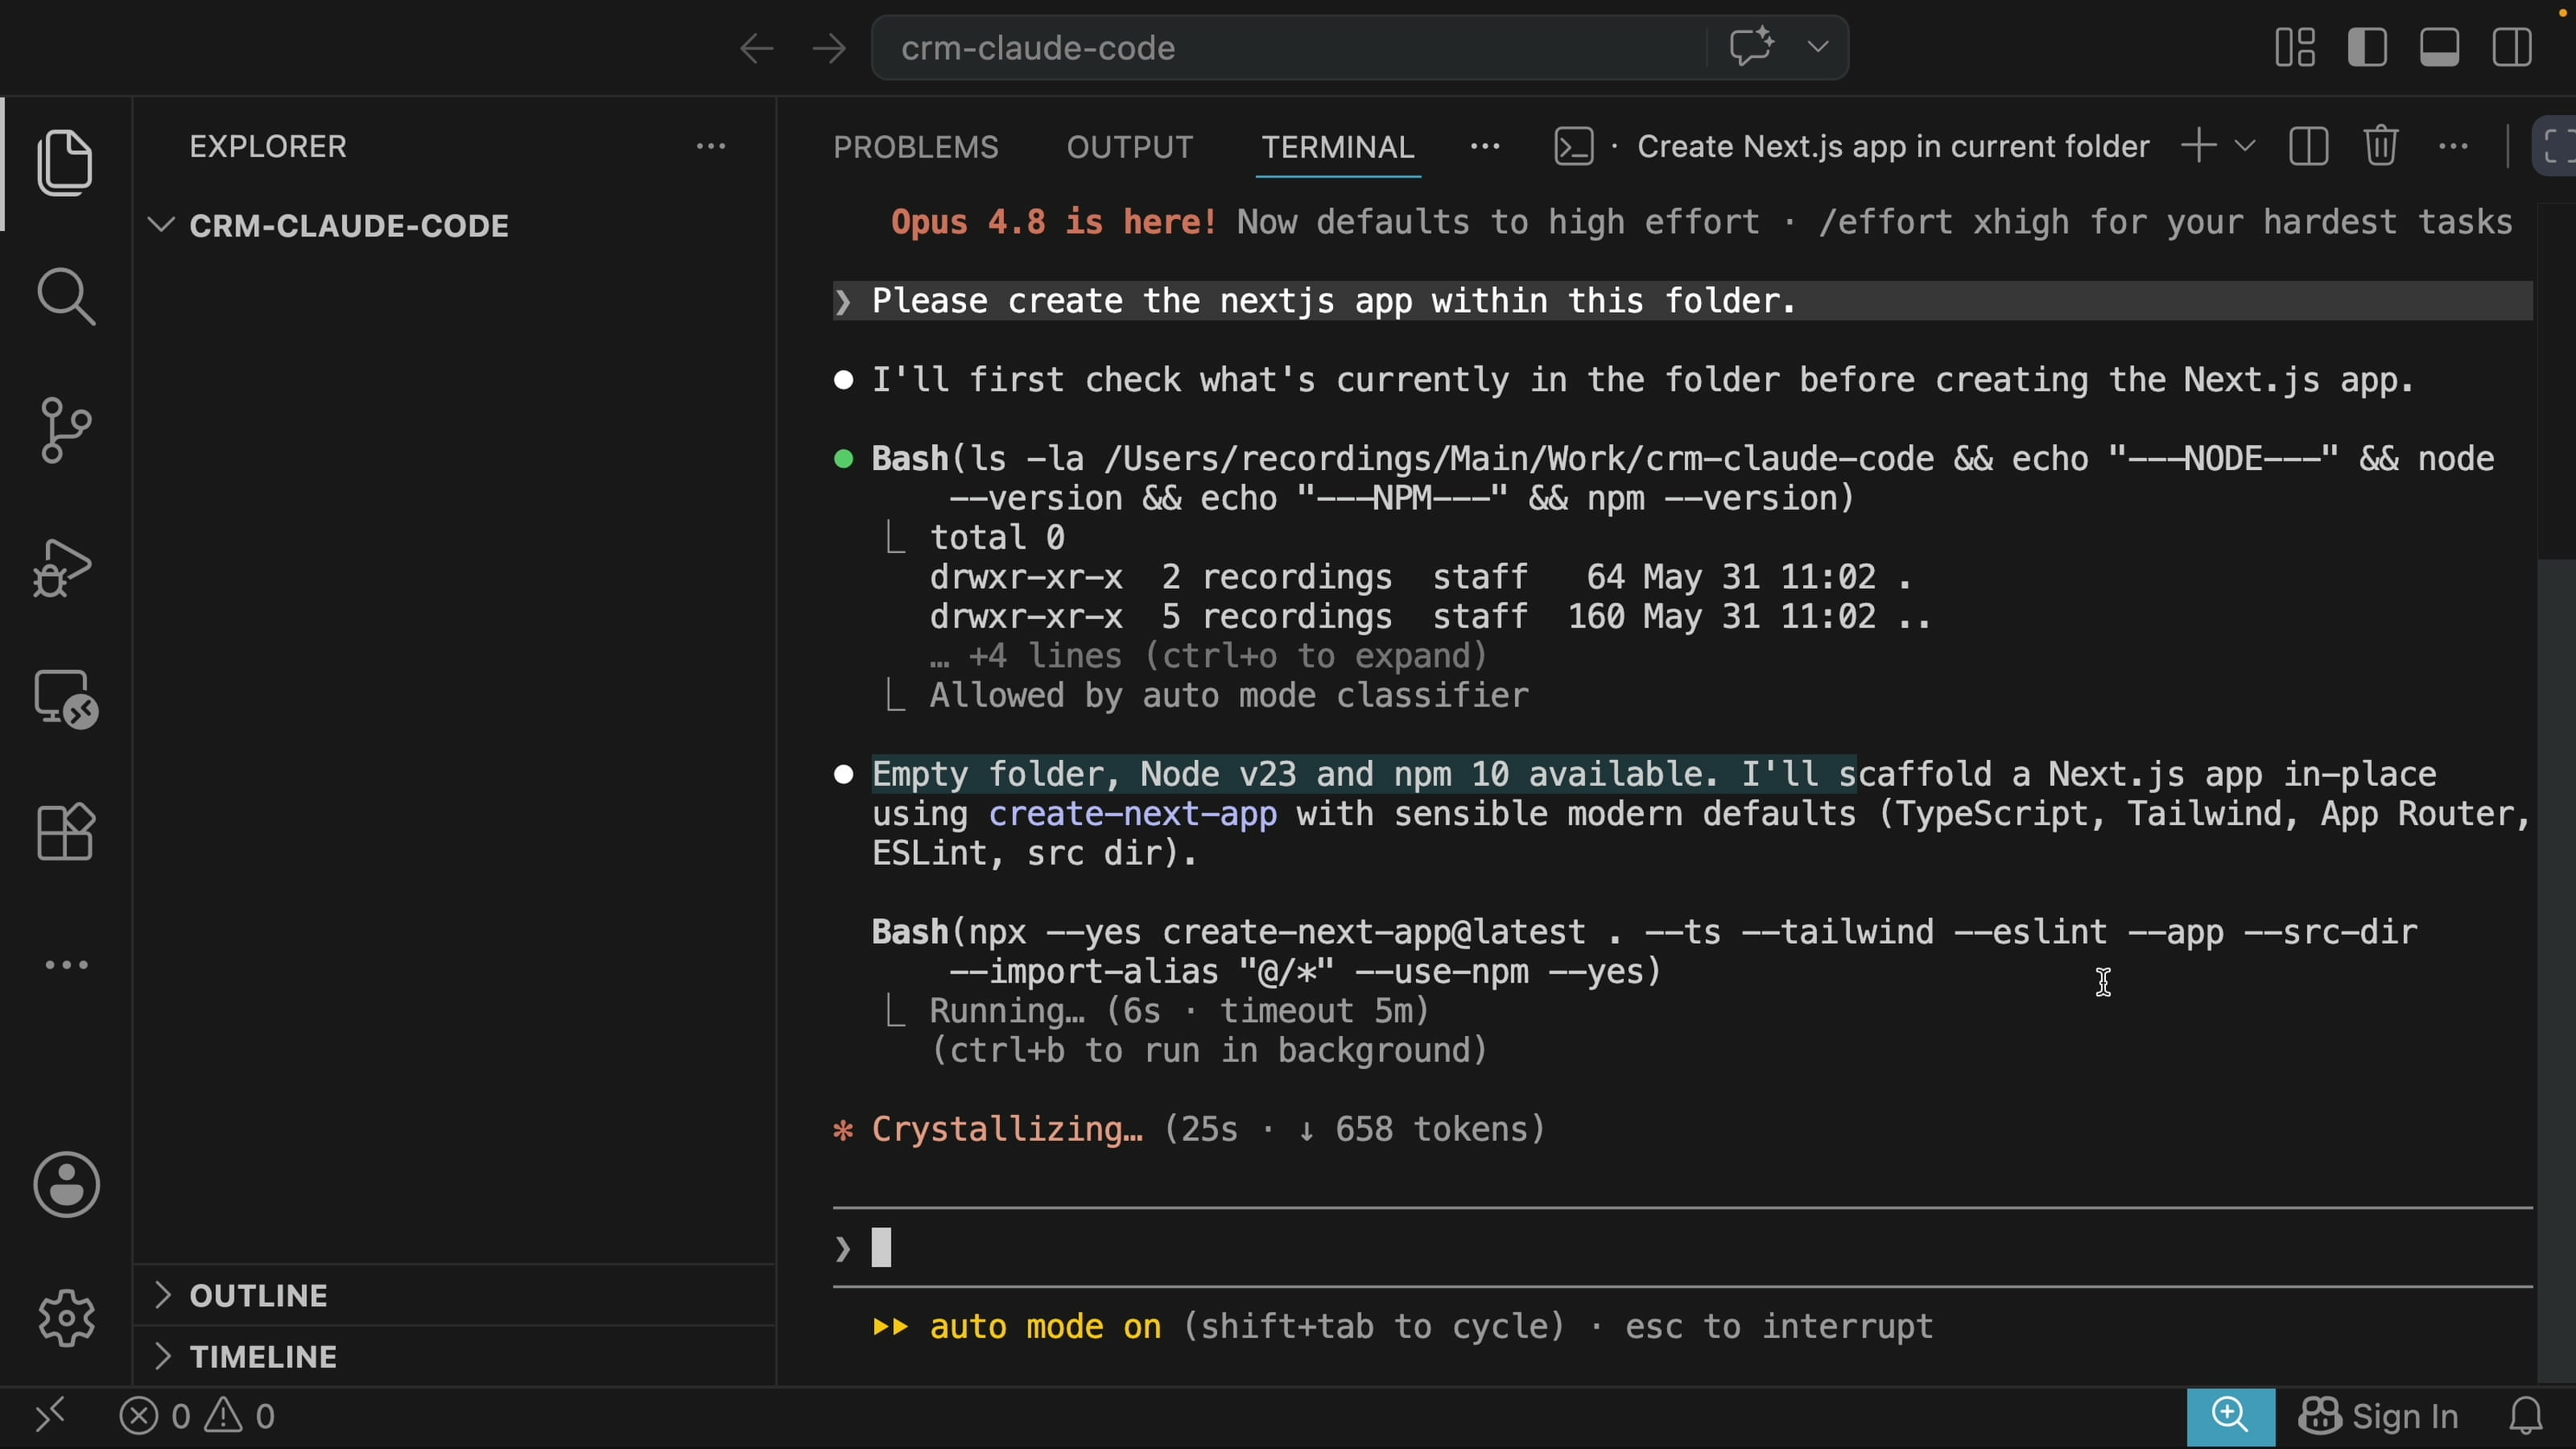Sign In to Copilot from status bar
The height and width of the screenshot is (1449, 2576).
click(x=2378, y=1416)
